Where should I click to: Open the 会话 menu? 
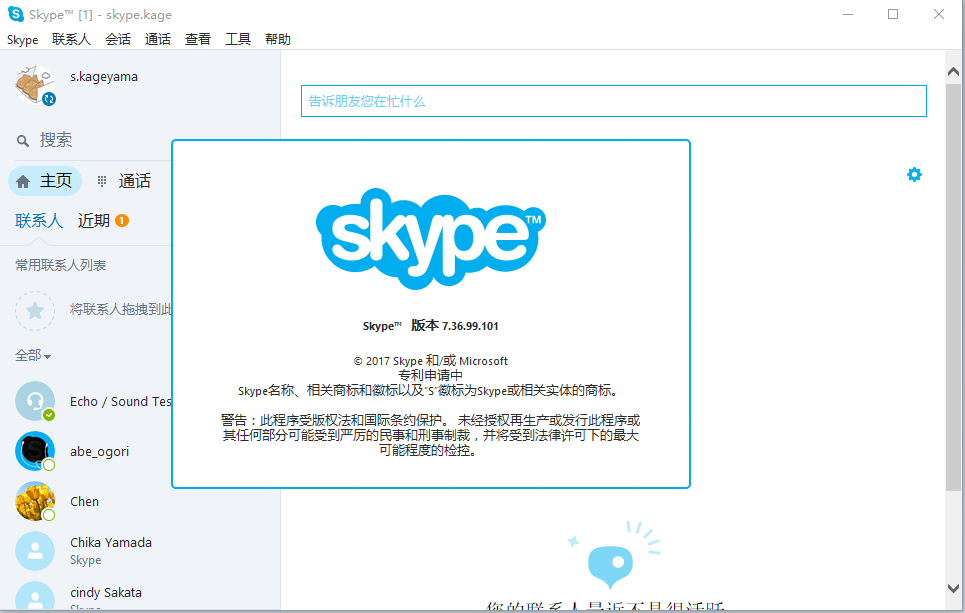pyautogui.click(x=118, y=39)
